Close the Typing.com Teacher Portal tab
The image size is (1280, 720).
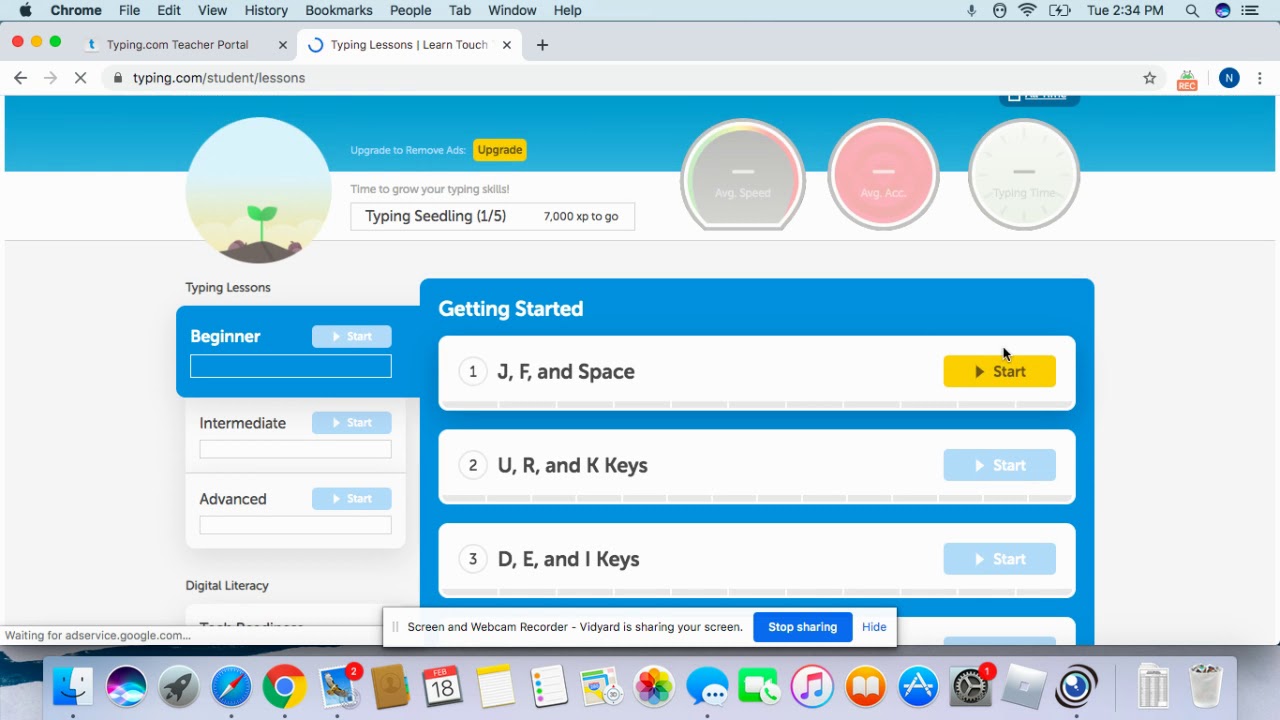(x=283, y=45)
